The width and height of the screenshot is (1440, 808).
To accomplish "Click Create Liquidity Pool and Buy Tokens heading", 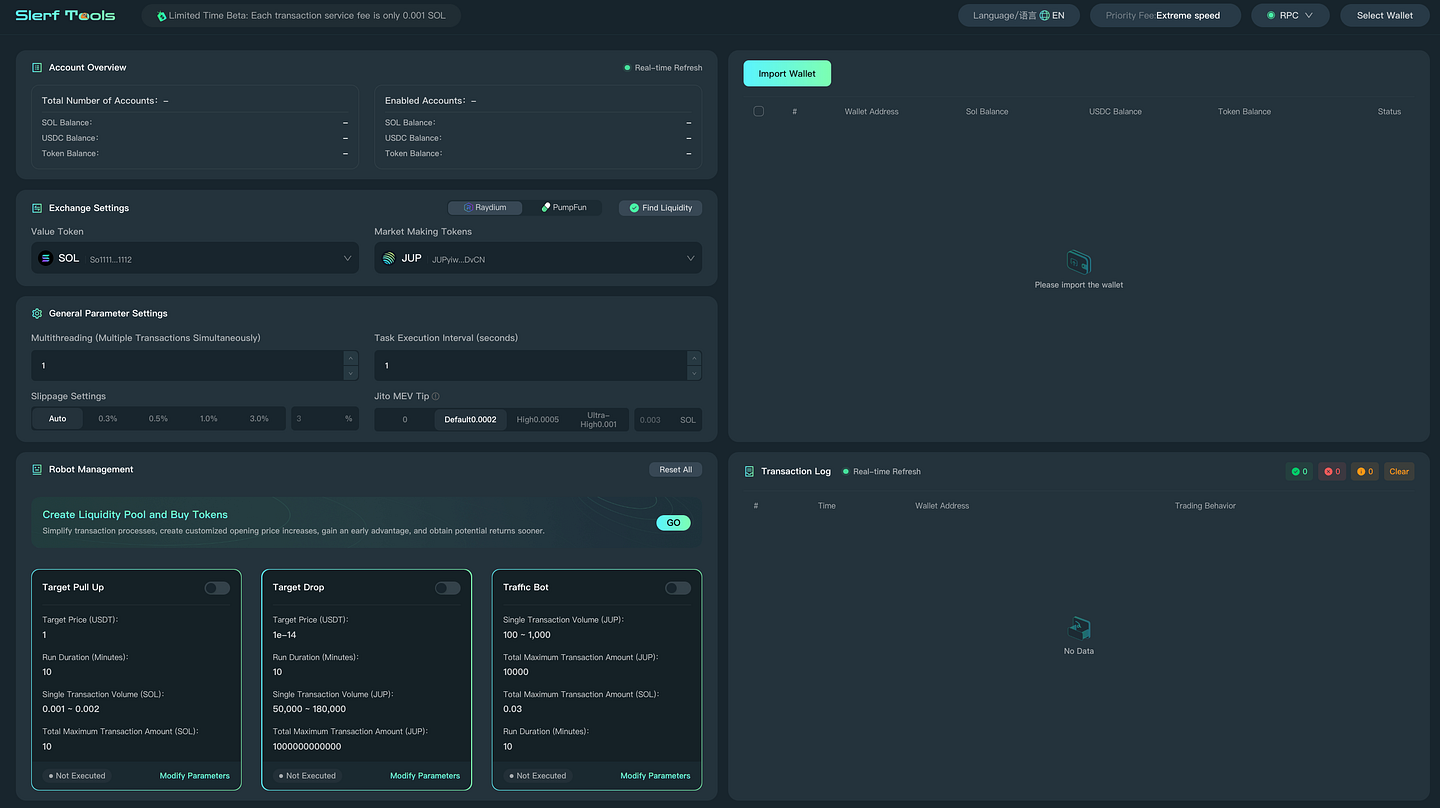I will click(135, 515).
